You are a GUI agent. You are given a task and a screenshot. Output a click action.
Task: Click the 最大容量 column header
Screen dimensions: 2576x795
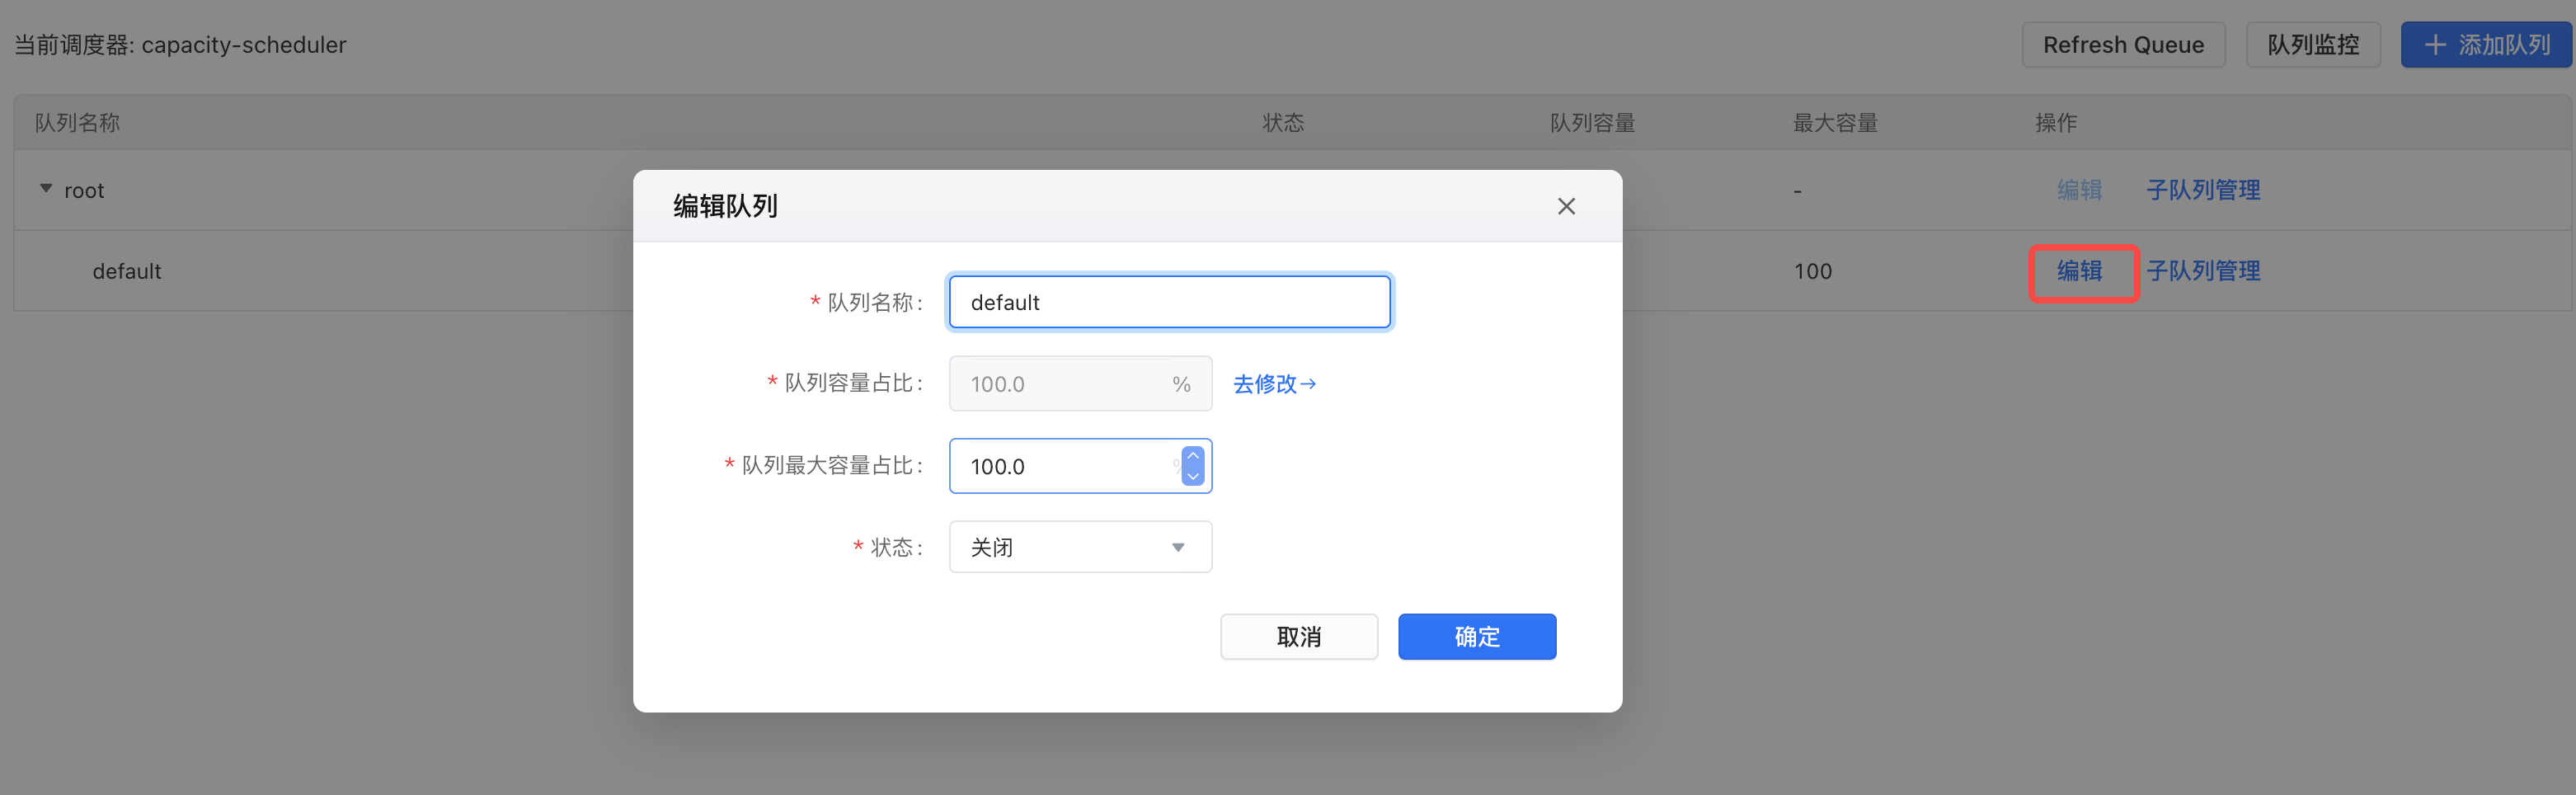tap(1835, 123)
